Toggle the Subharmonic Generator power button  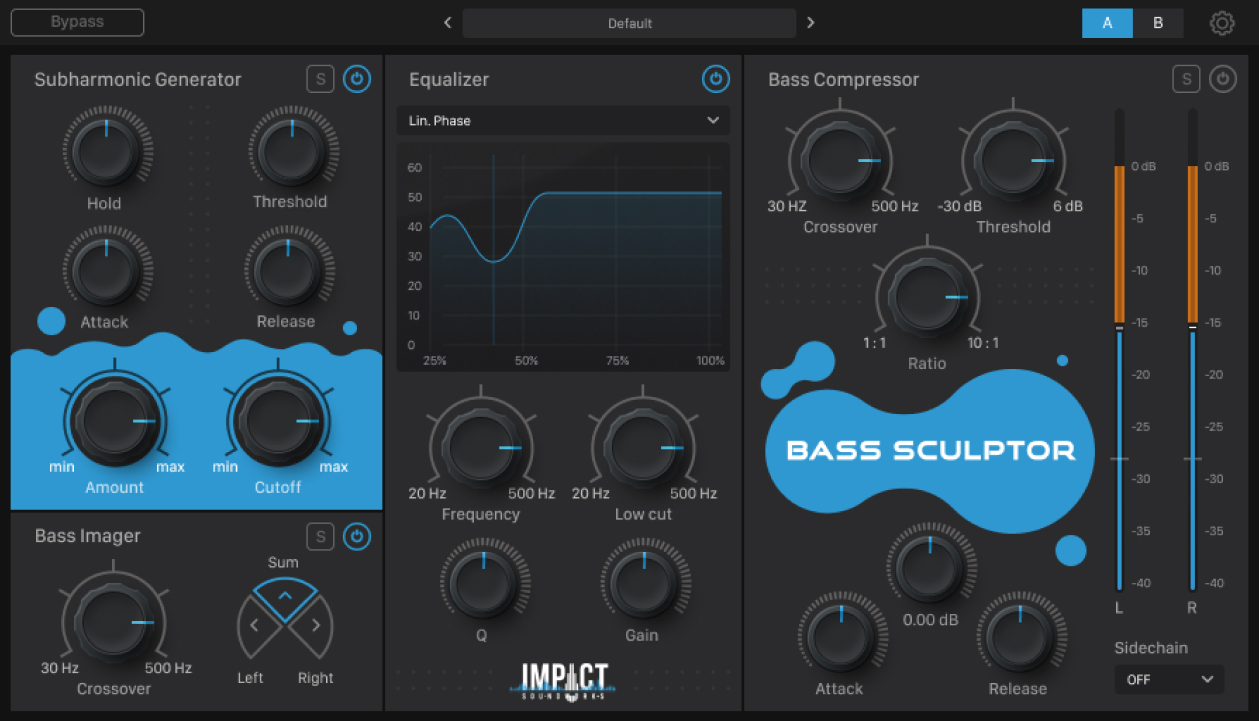click(357, 79)
